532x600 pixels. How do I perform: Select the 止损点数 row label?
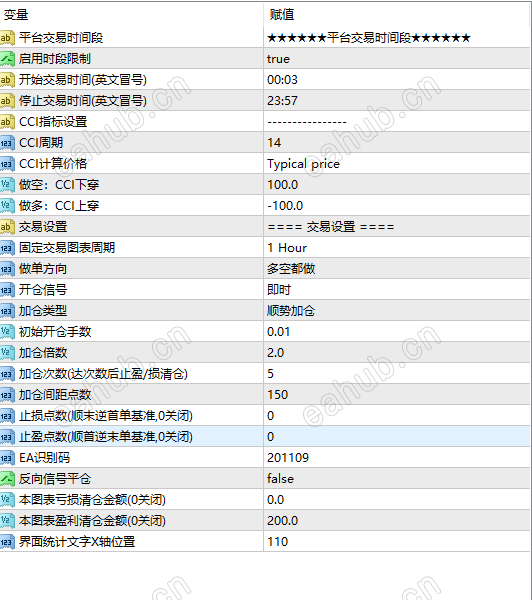(x=106, y=416)
